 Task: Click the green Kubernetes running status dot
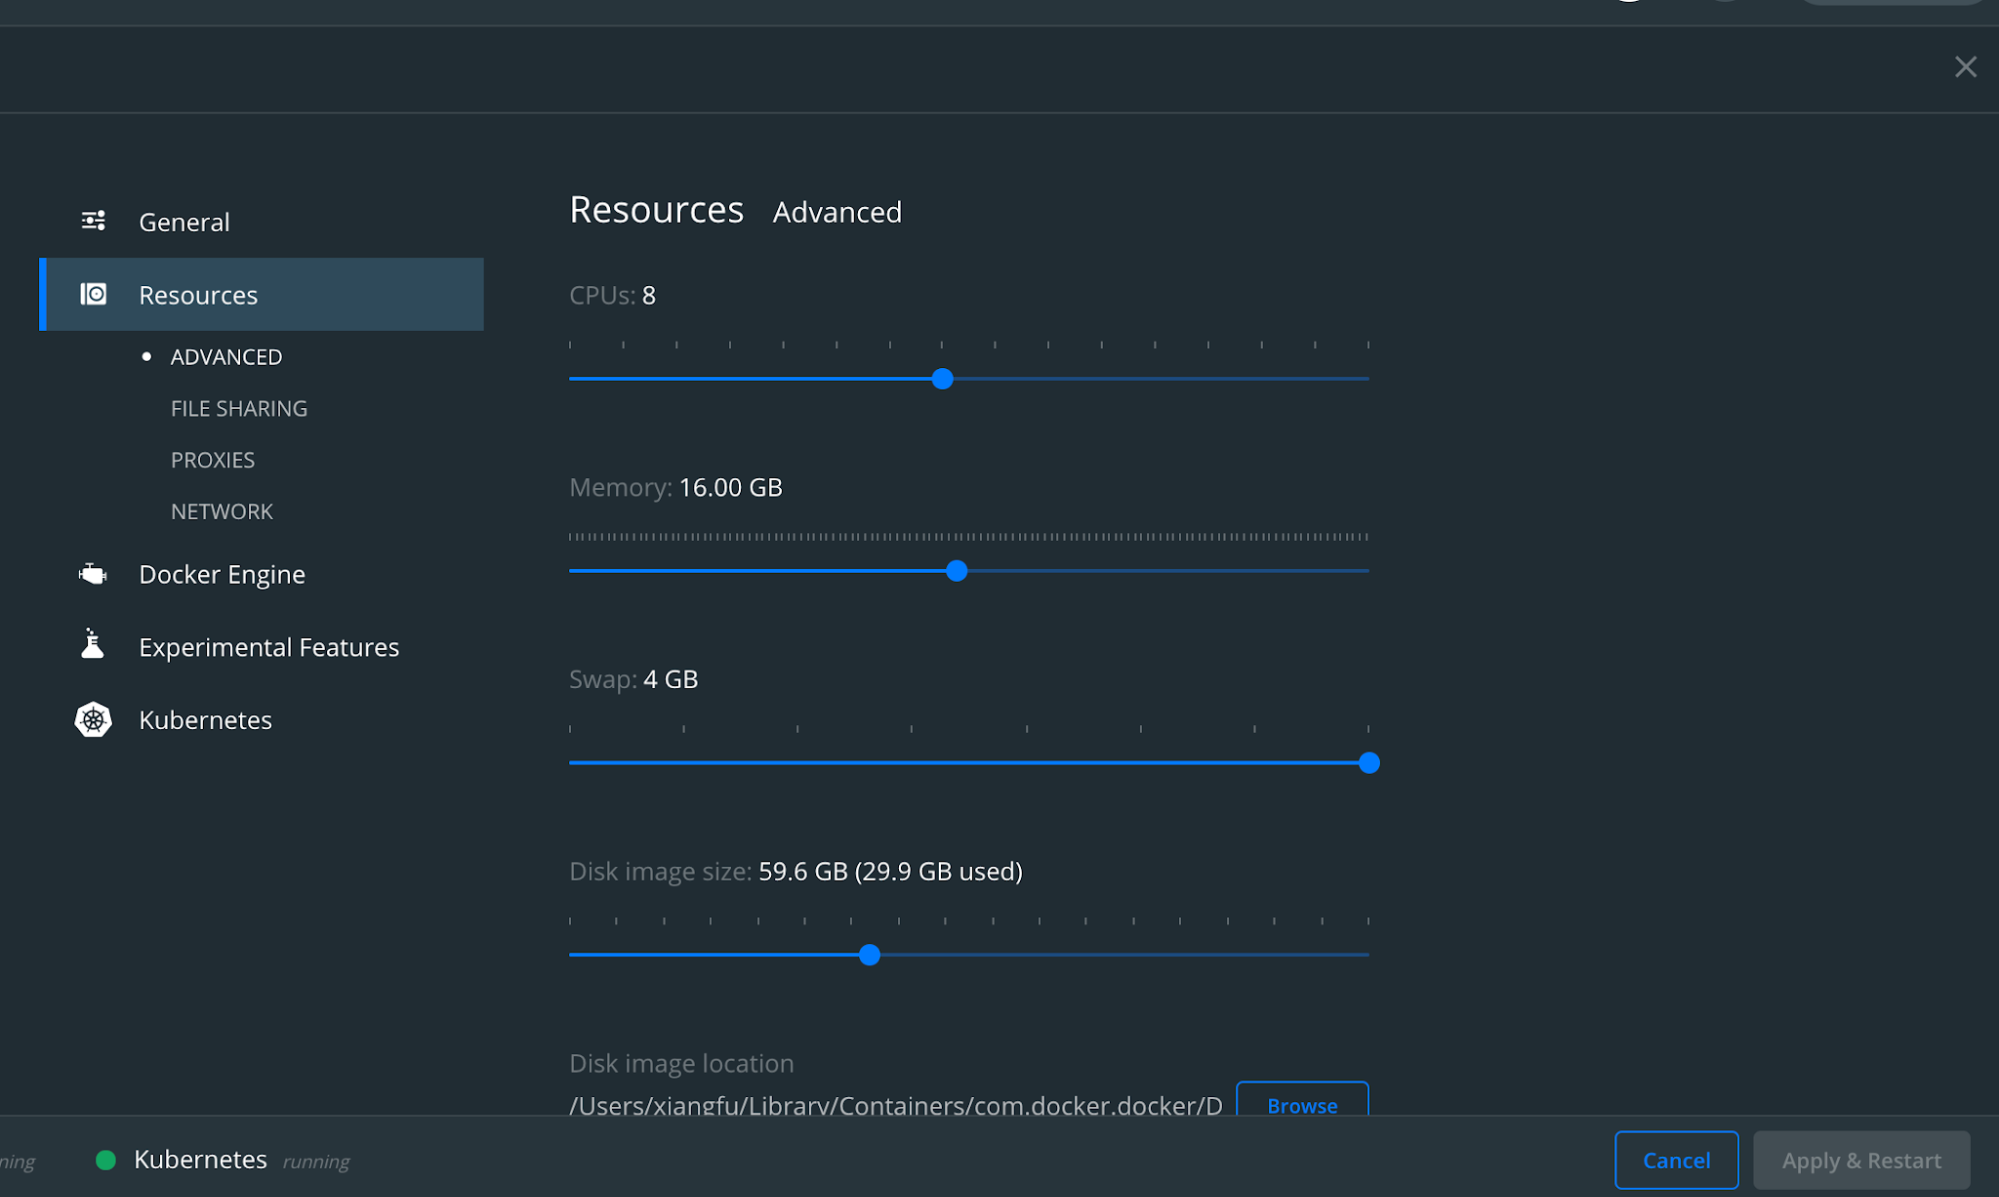[x=104, y=1160]
